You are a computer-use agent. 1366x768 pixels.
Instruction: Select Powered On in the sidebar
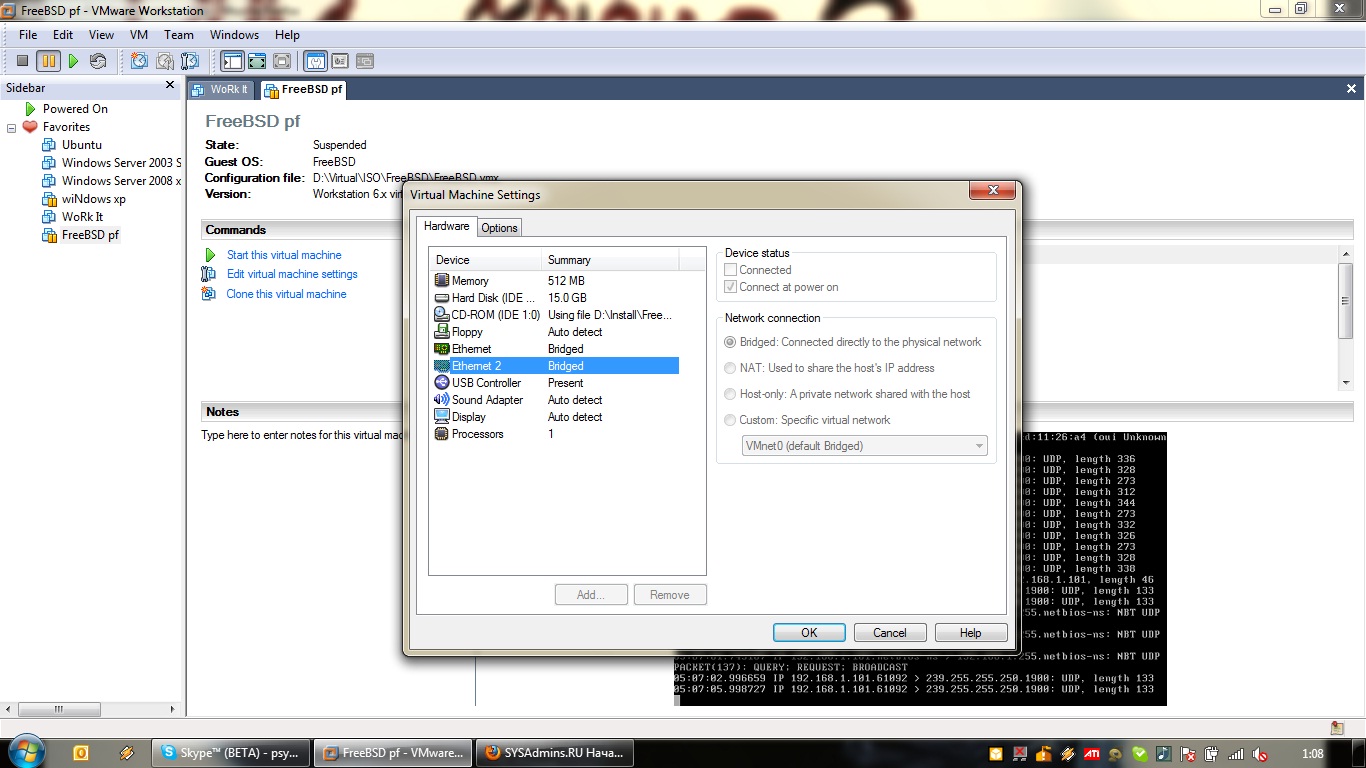(75, 109)
